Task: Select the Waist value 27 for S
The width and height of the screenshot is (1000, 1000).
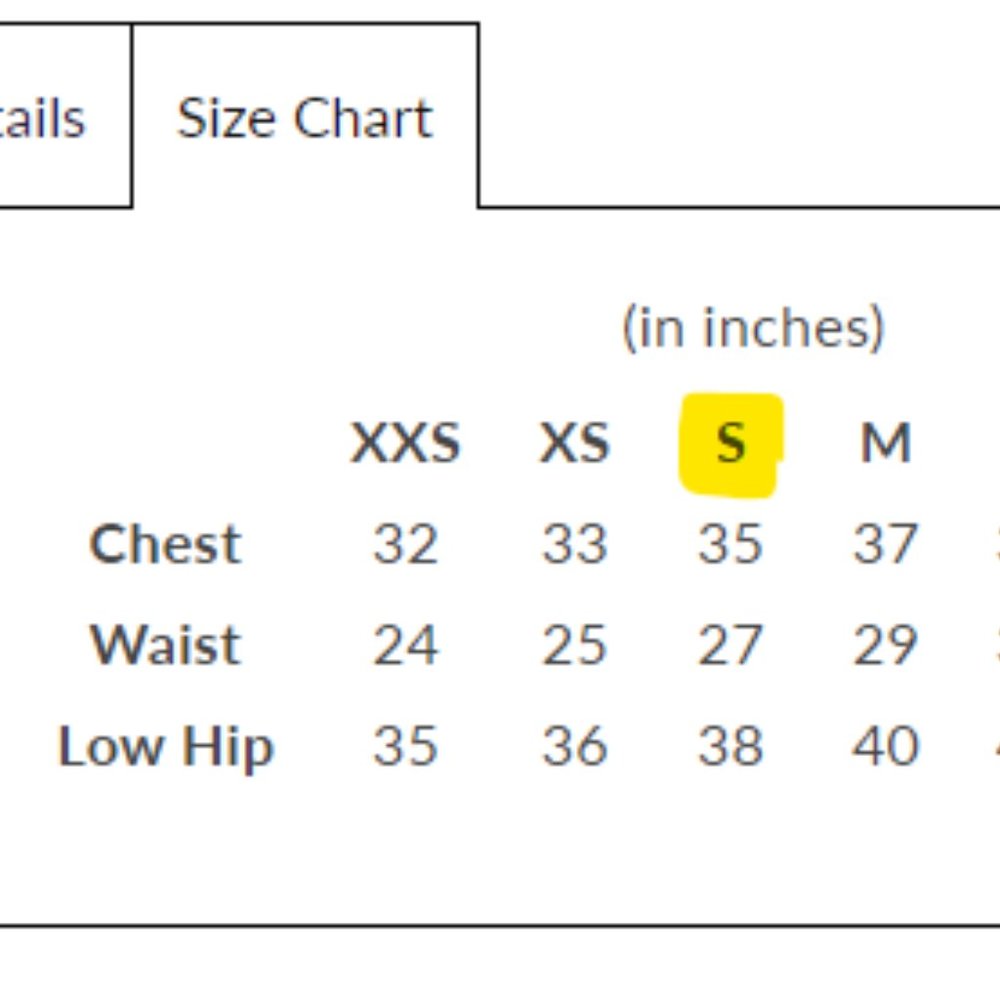Action: [731, 645]
